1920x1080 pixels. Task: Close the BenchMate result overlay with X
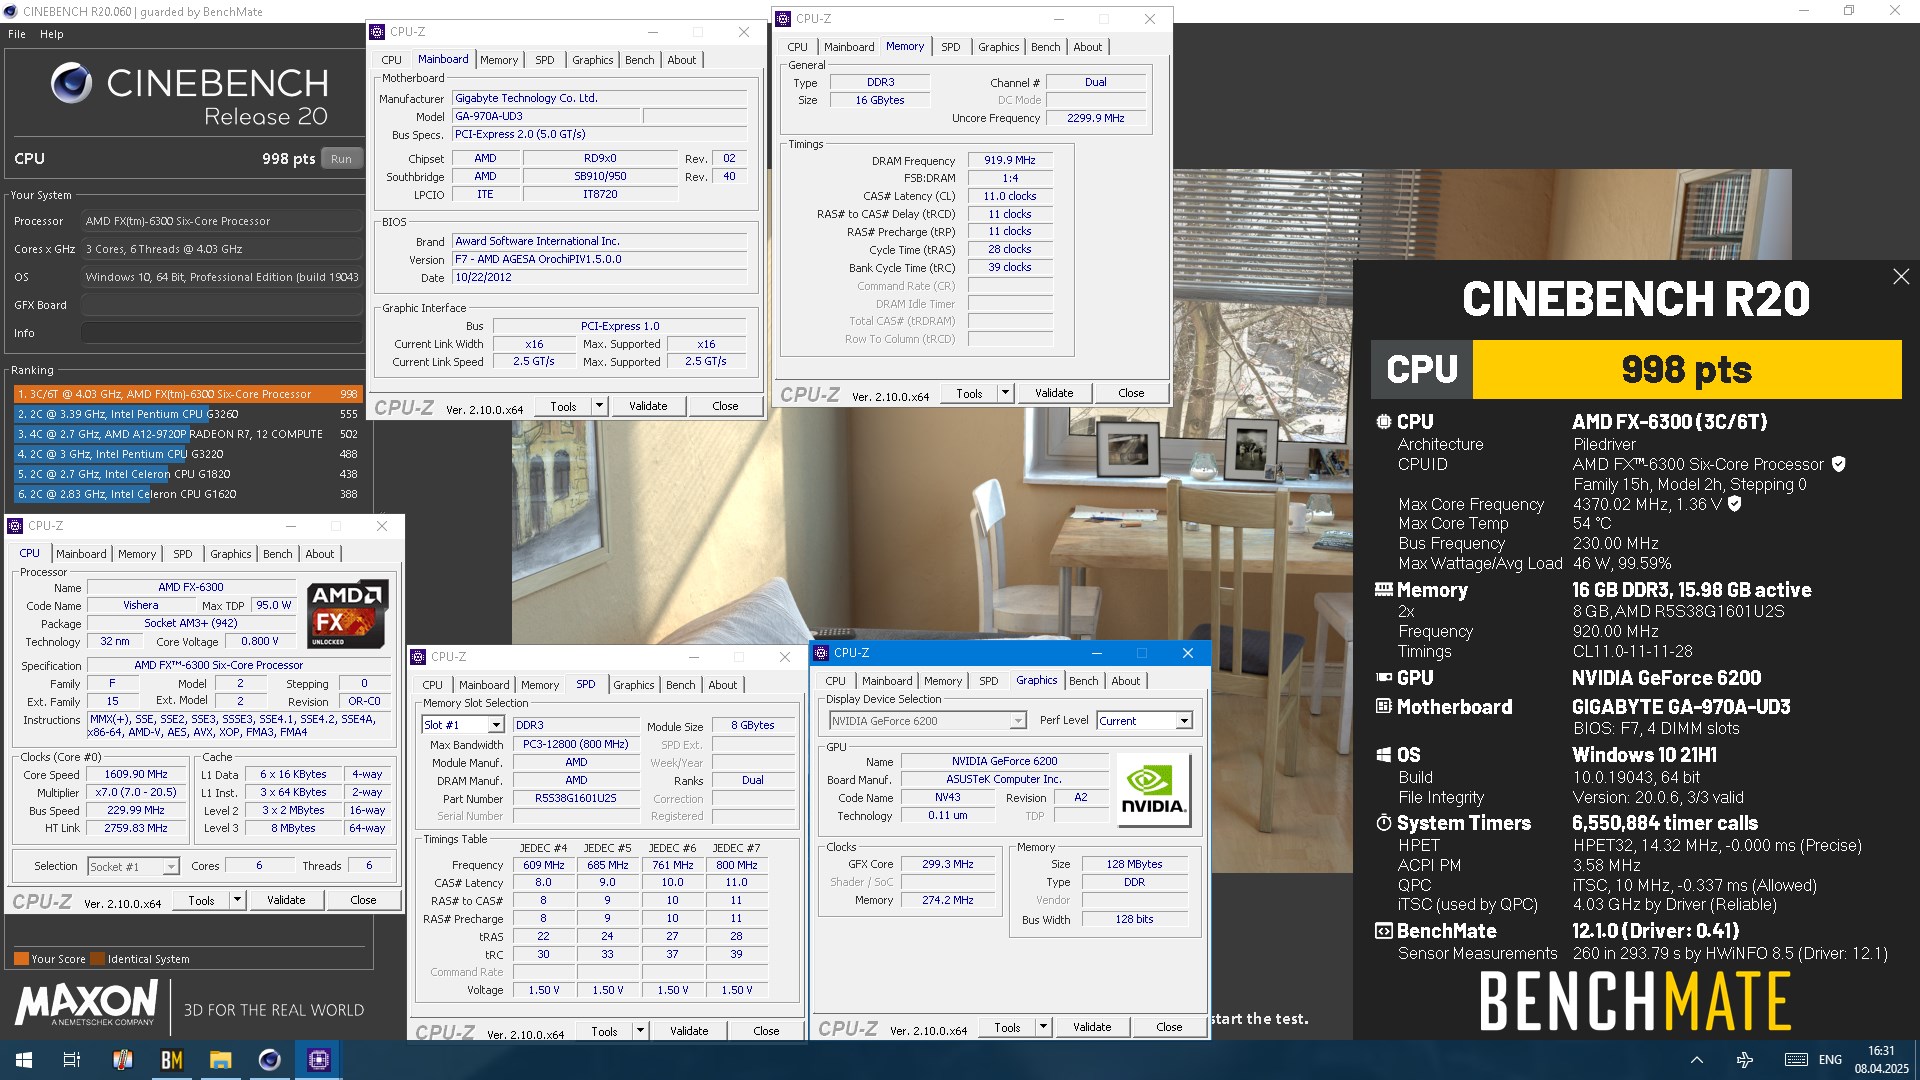coord(1901,277)
